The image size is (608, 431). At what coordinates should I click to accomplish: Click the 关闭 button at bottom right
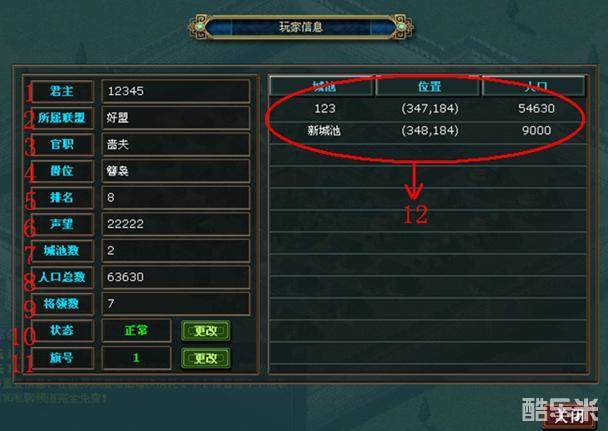pyautogui.click(x=567, y=416)
